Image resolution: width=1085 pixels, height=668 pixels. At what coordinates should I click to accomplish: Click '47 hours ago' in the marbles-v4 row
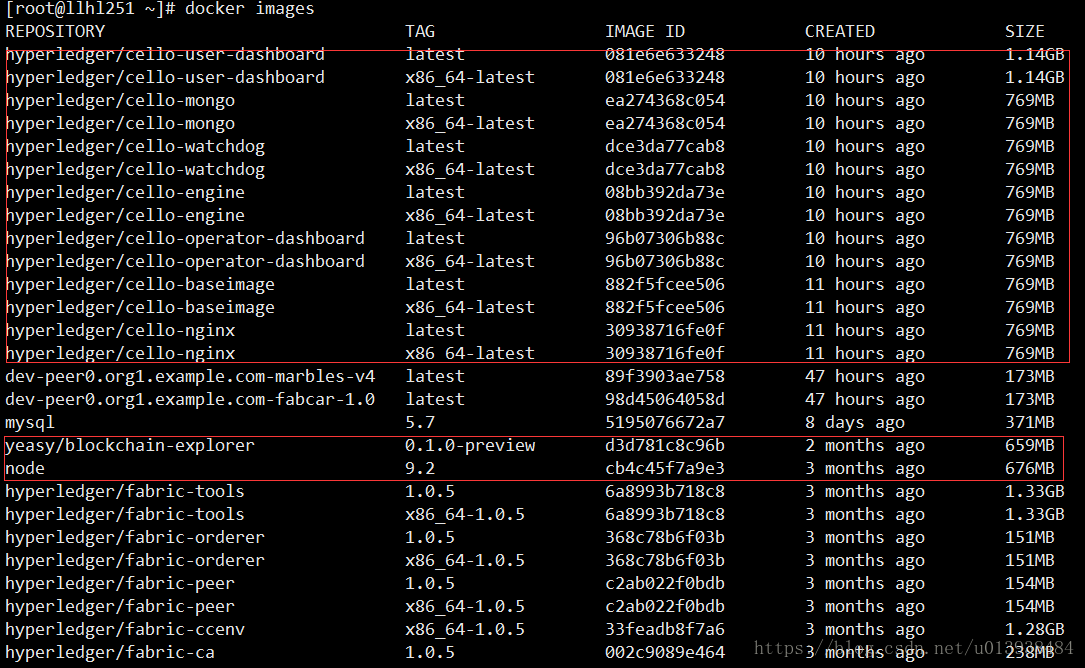[x=864, y=377]
